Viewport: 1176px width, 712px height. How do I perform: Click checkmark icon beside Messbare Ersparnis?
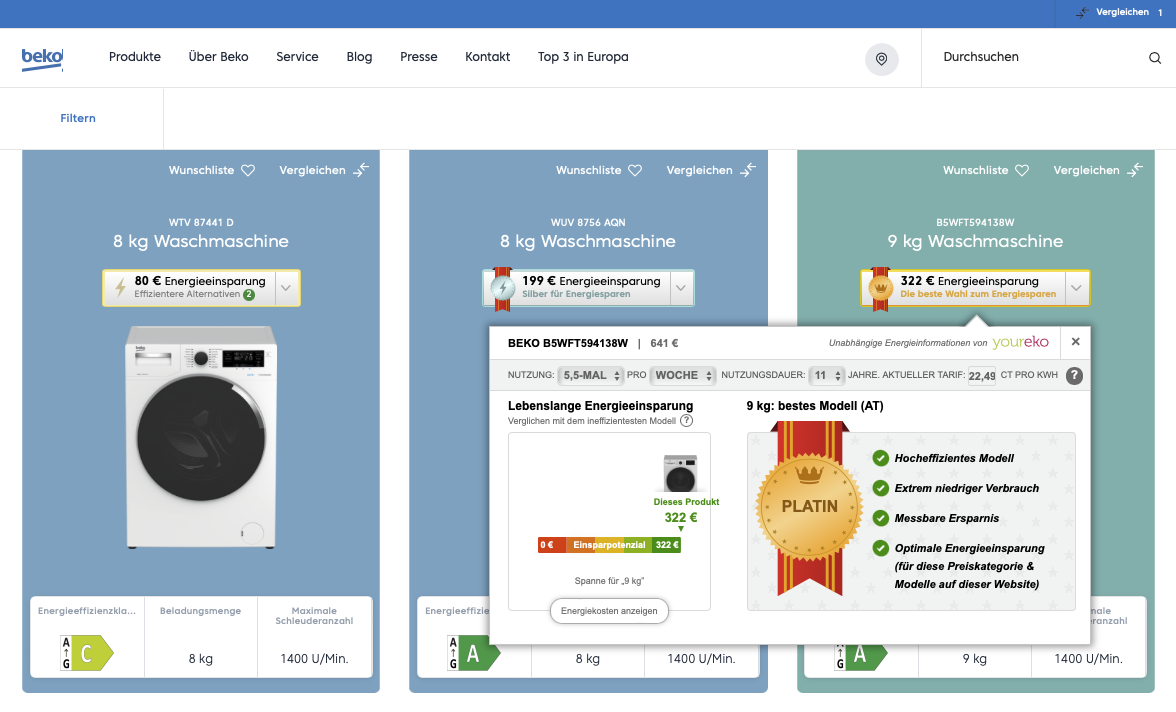(880, 518)
